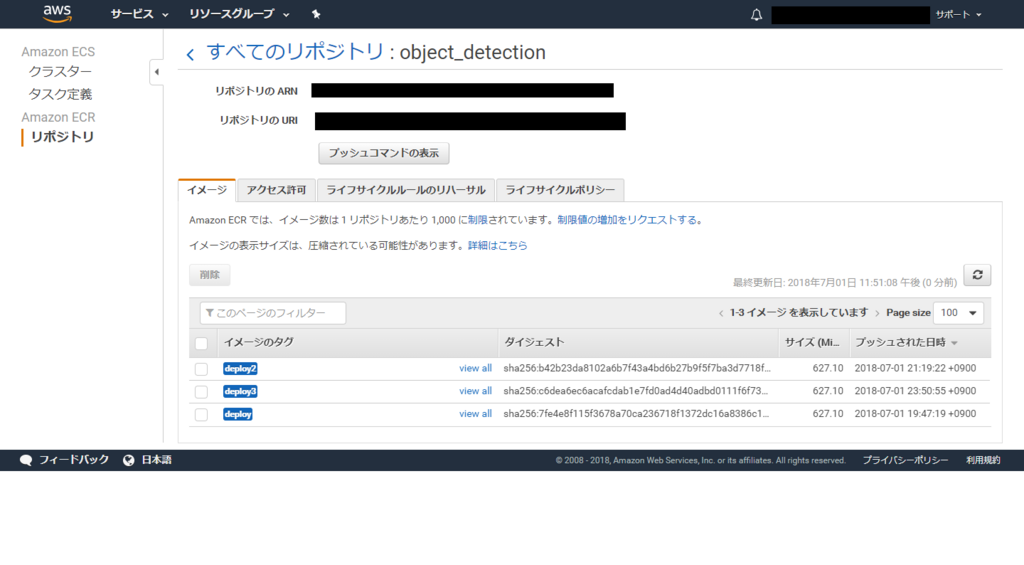Go back using the left chevron icon

coord(190,54)
